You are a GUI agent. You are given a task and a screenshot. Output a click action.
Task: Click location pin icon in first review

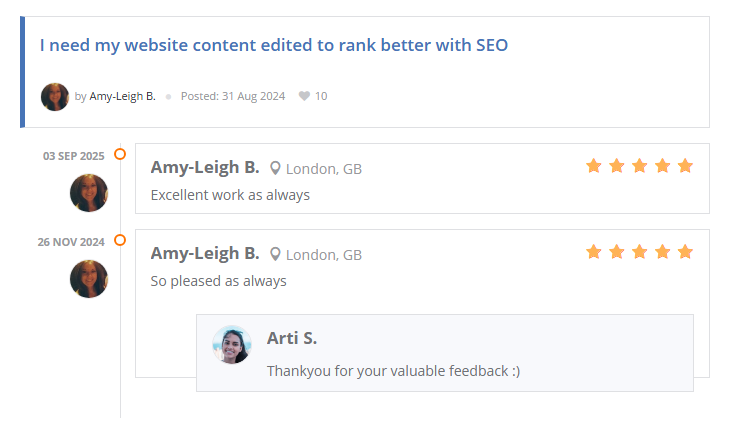click(276, 168)
